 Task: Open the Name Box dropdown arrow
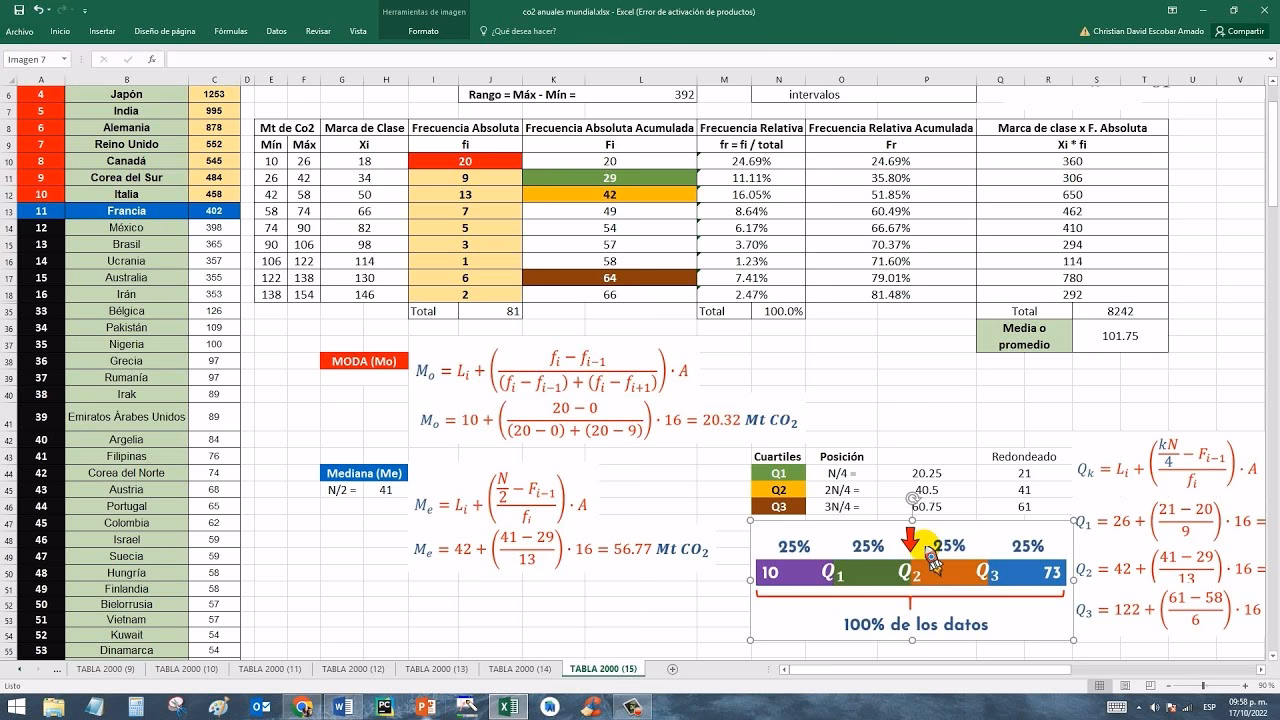pos(64,59)
